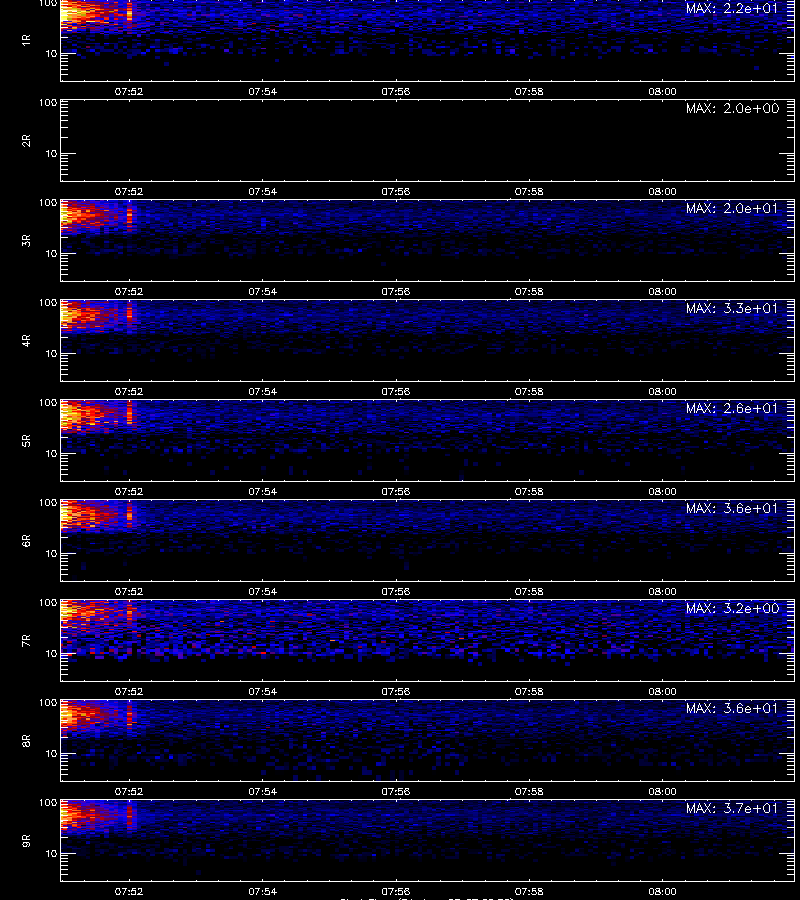Click the 10 y-axis value of panel 7R

coord(51,654)
